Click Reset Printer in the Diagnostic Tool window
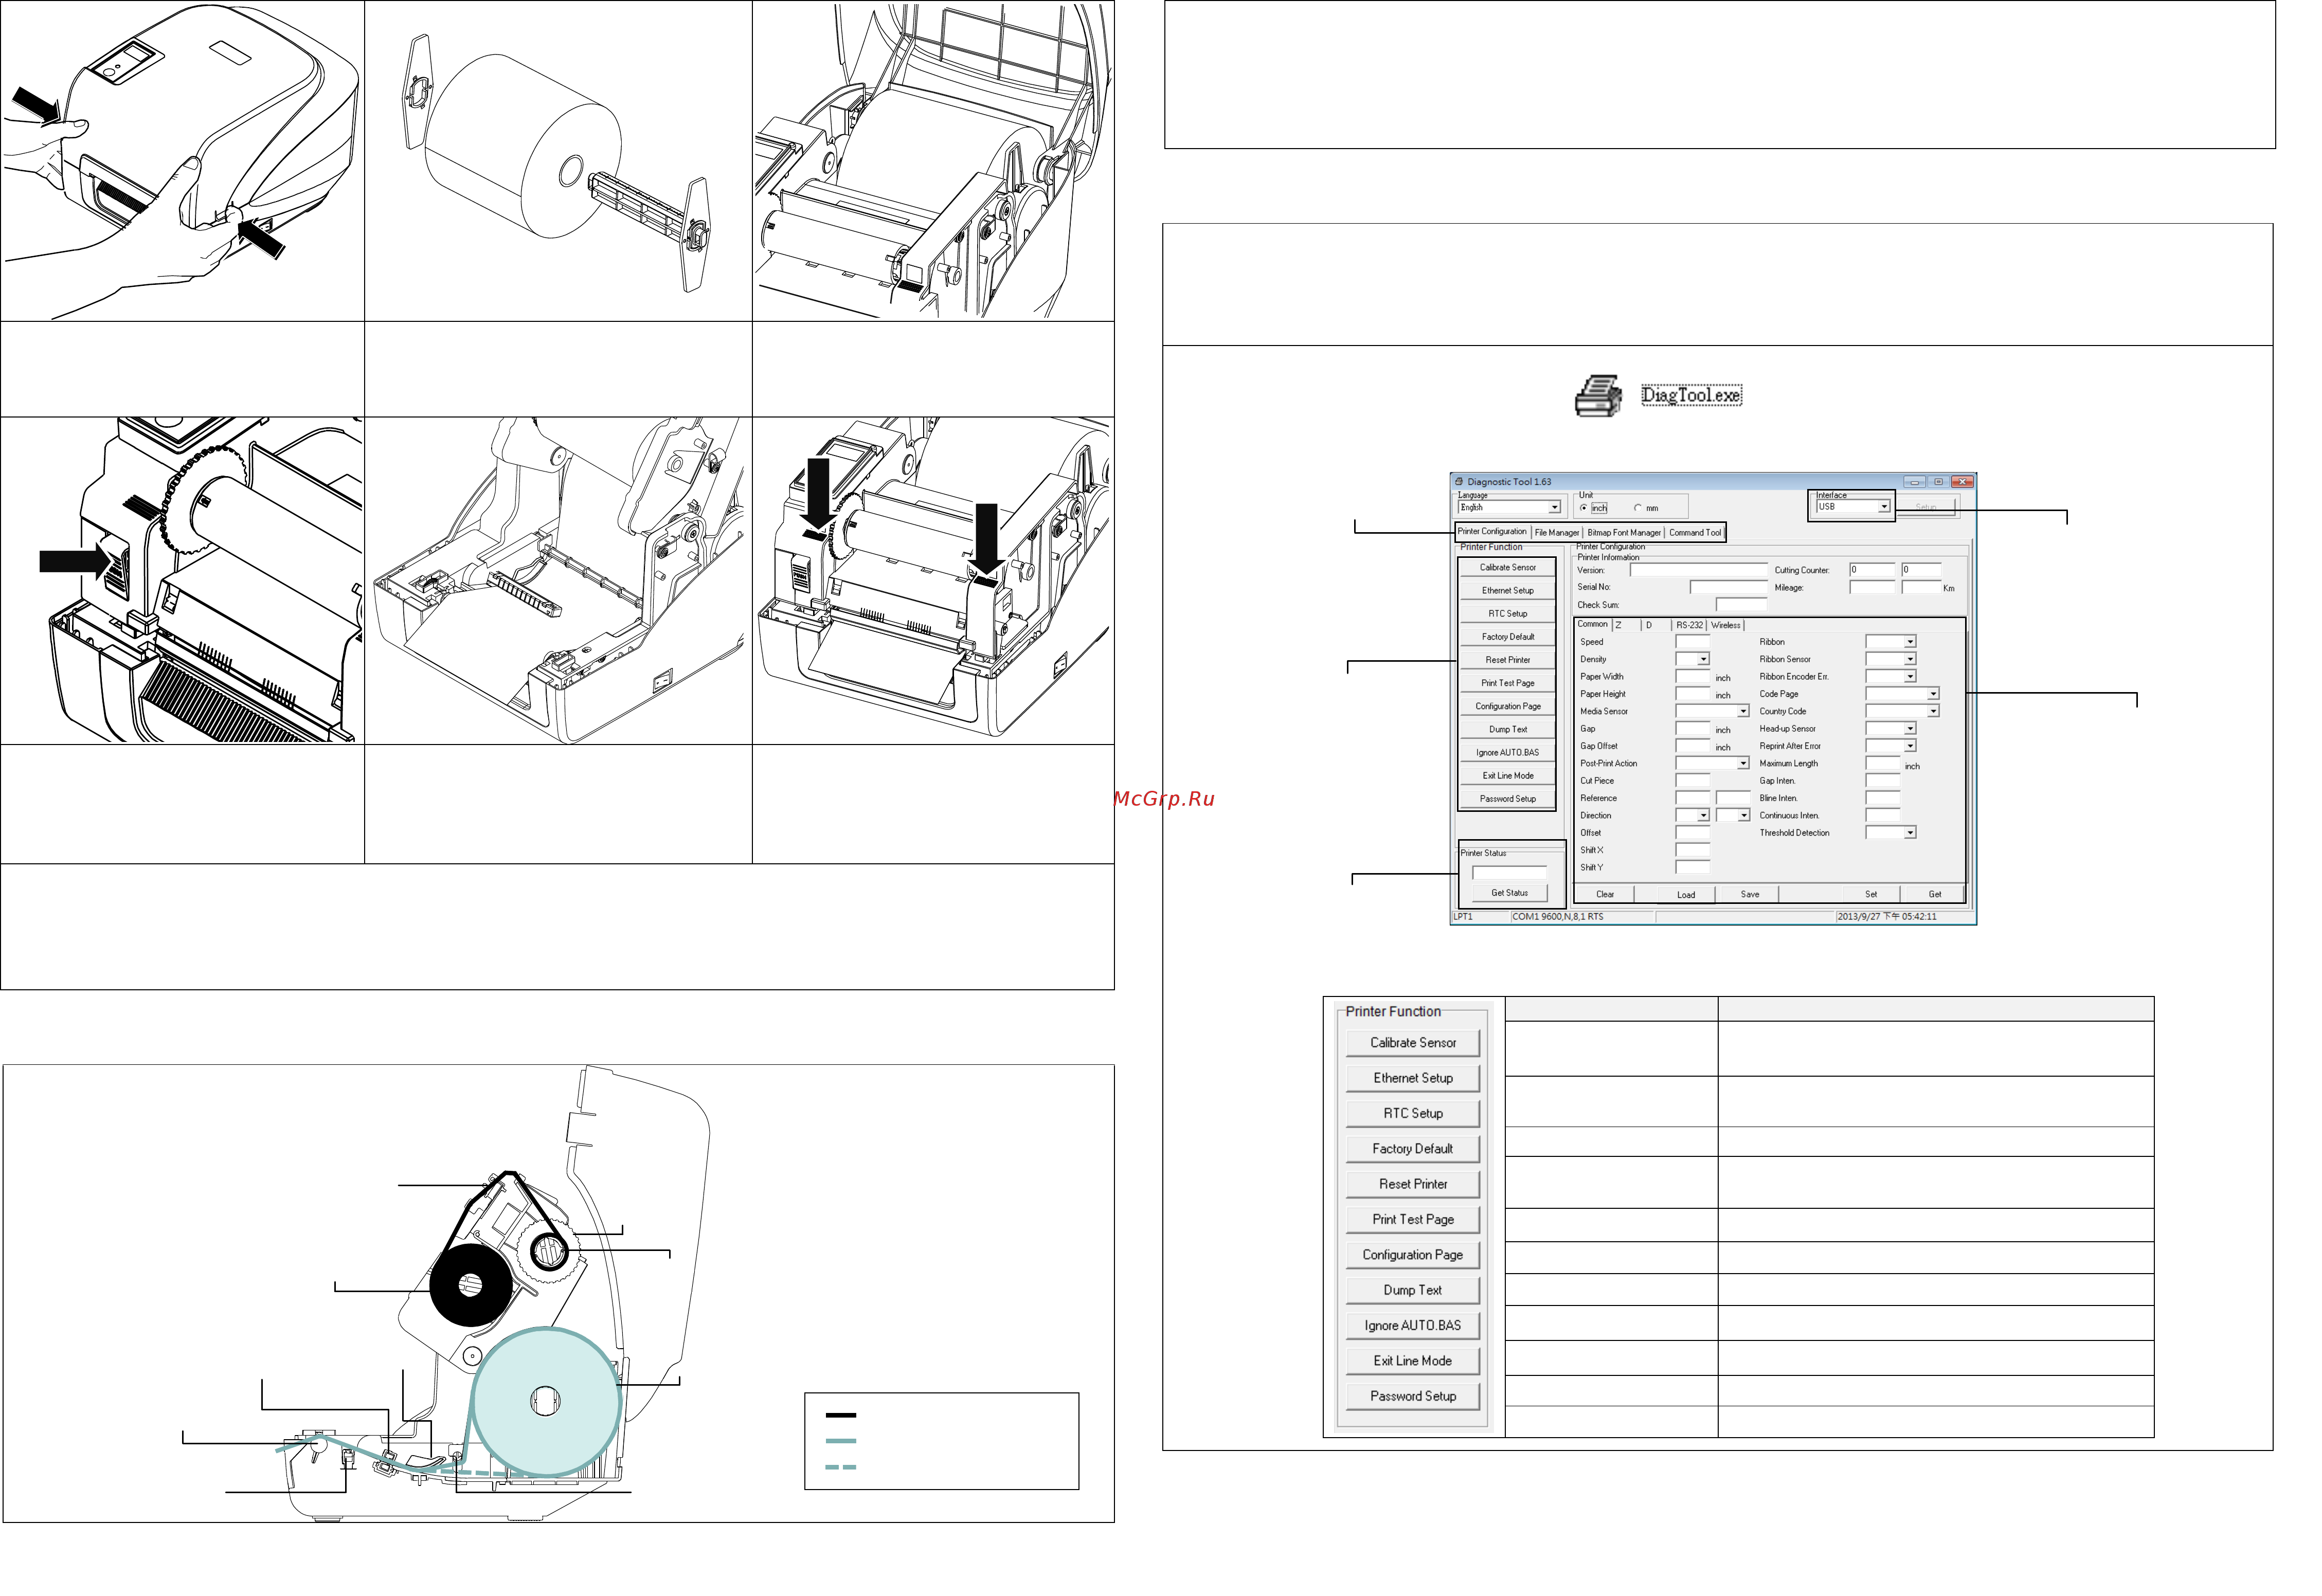 pyautogui.click(x=1508, y=660)
